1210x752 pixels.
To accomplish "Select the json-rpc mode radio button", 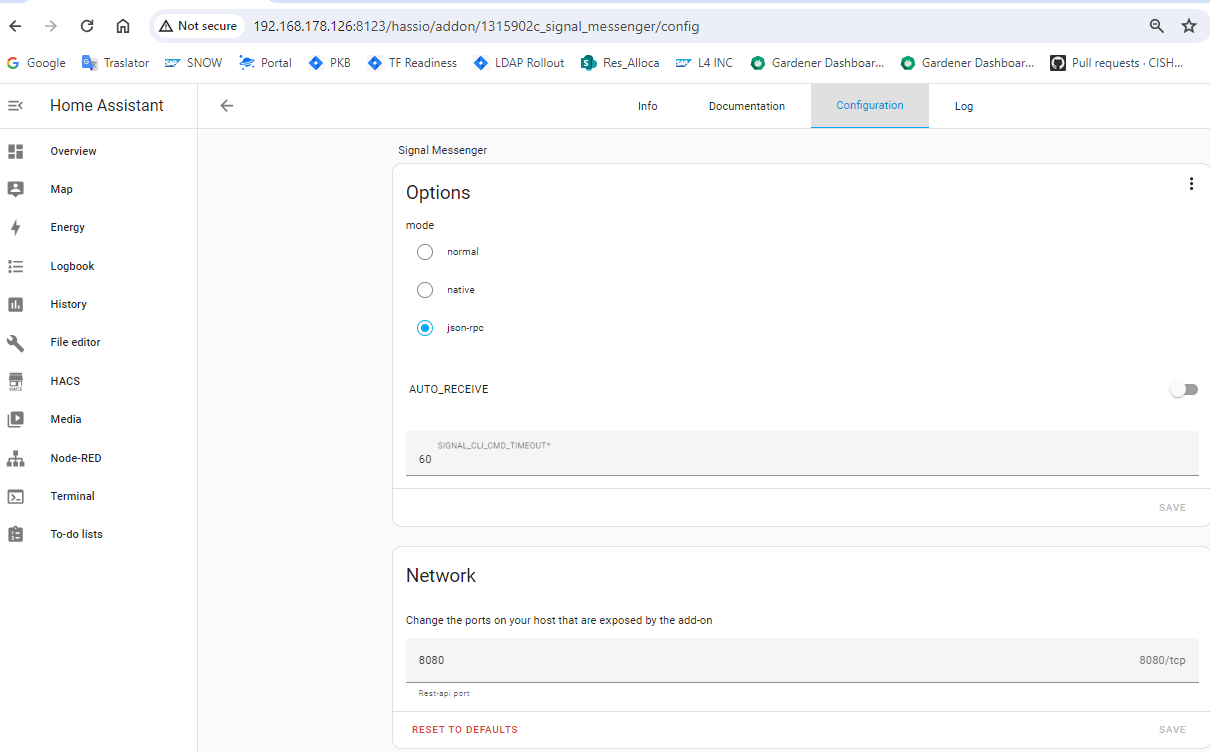I will [424, 327].
